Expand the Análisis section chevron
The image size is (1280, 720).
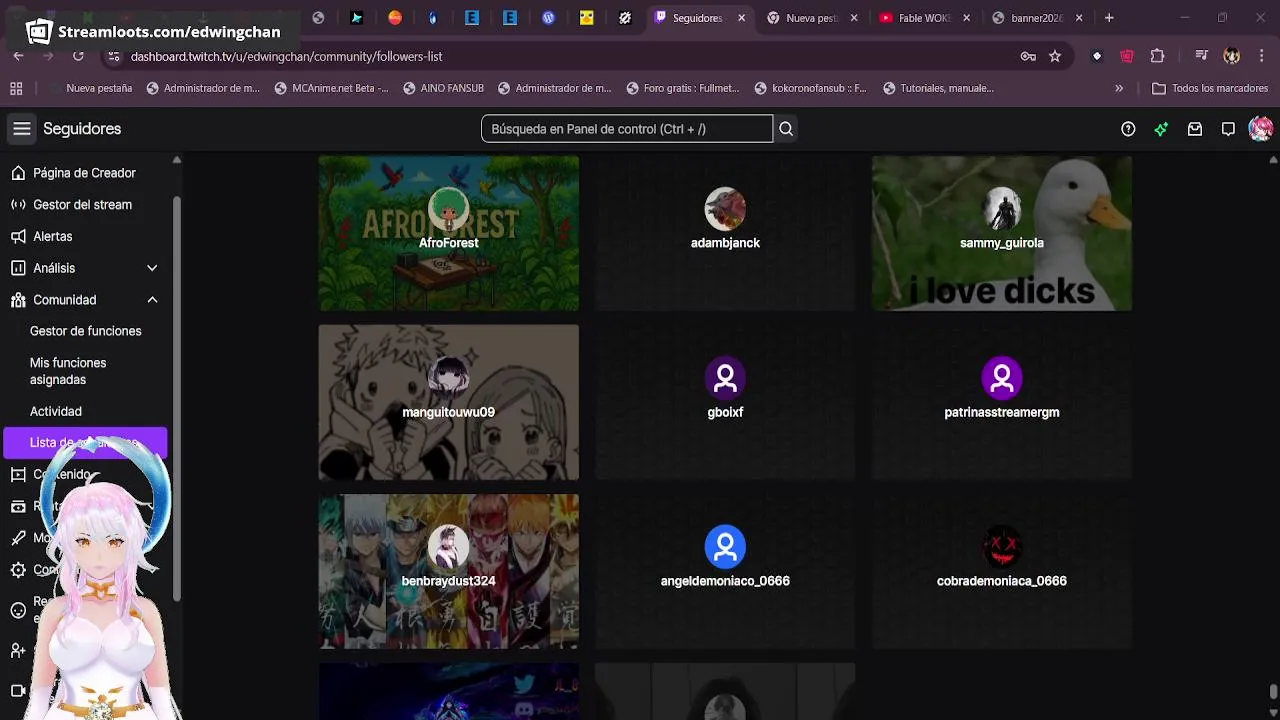152,268
